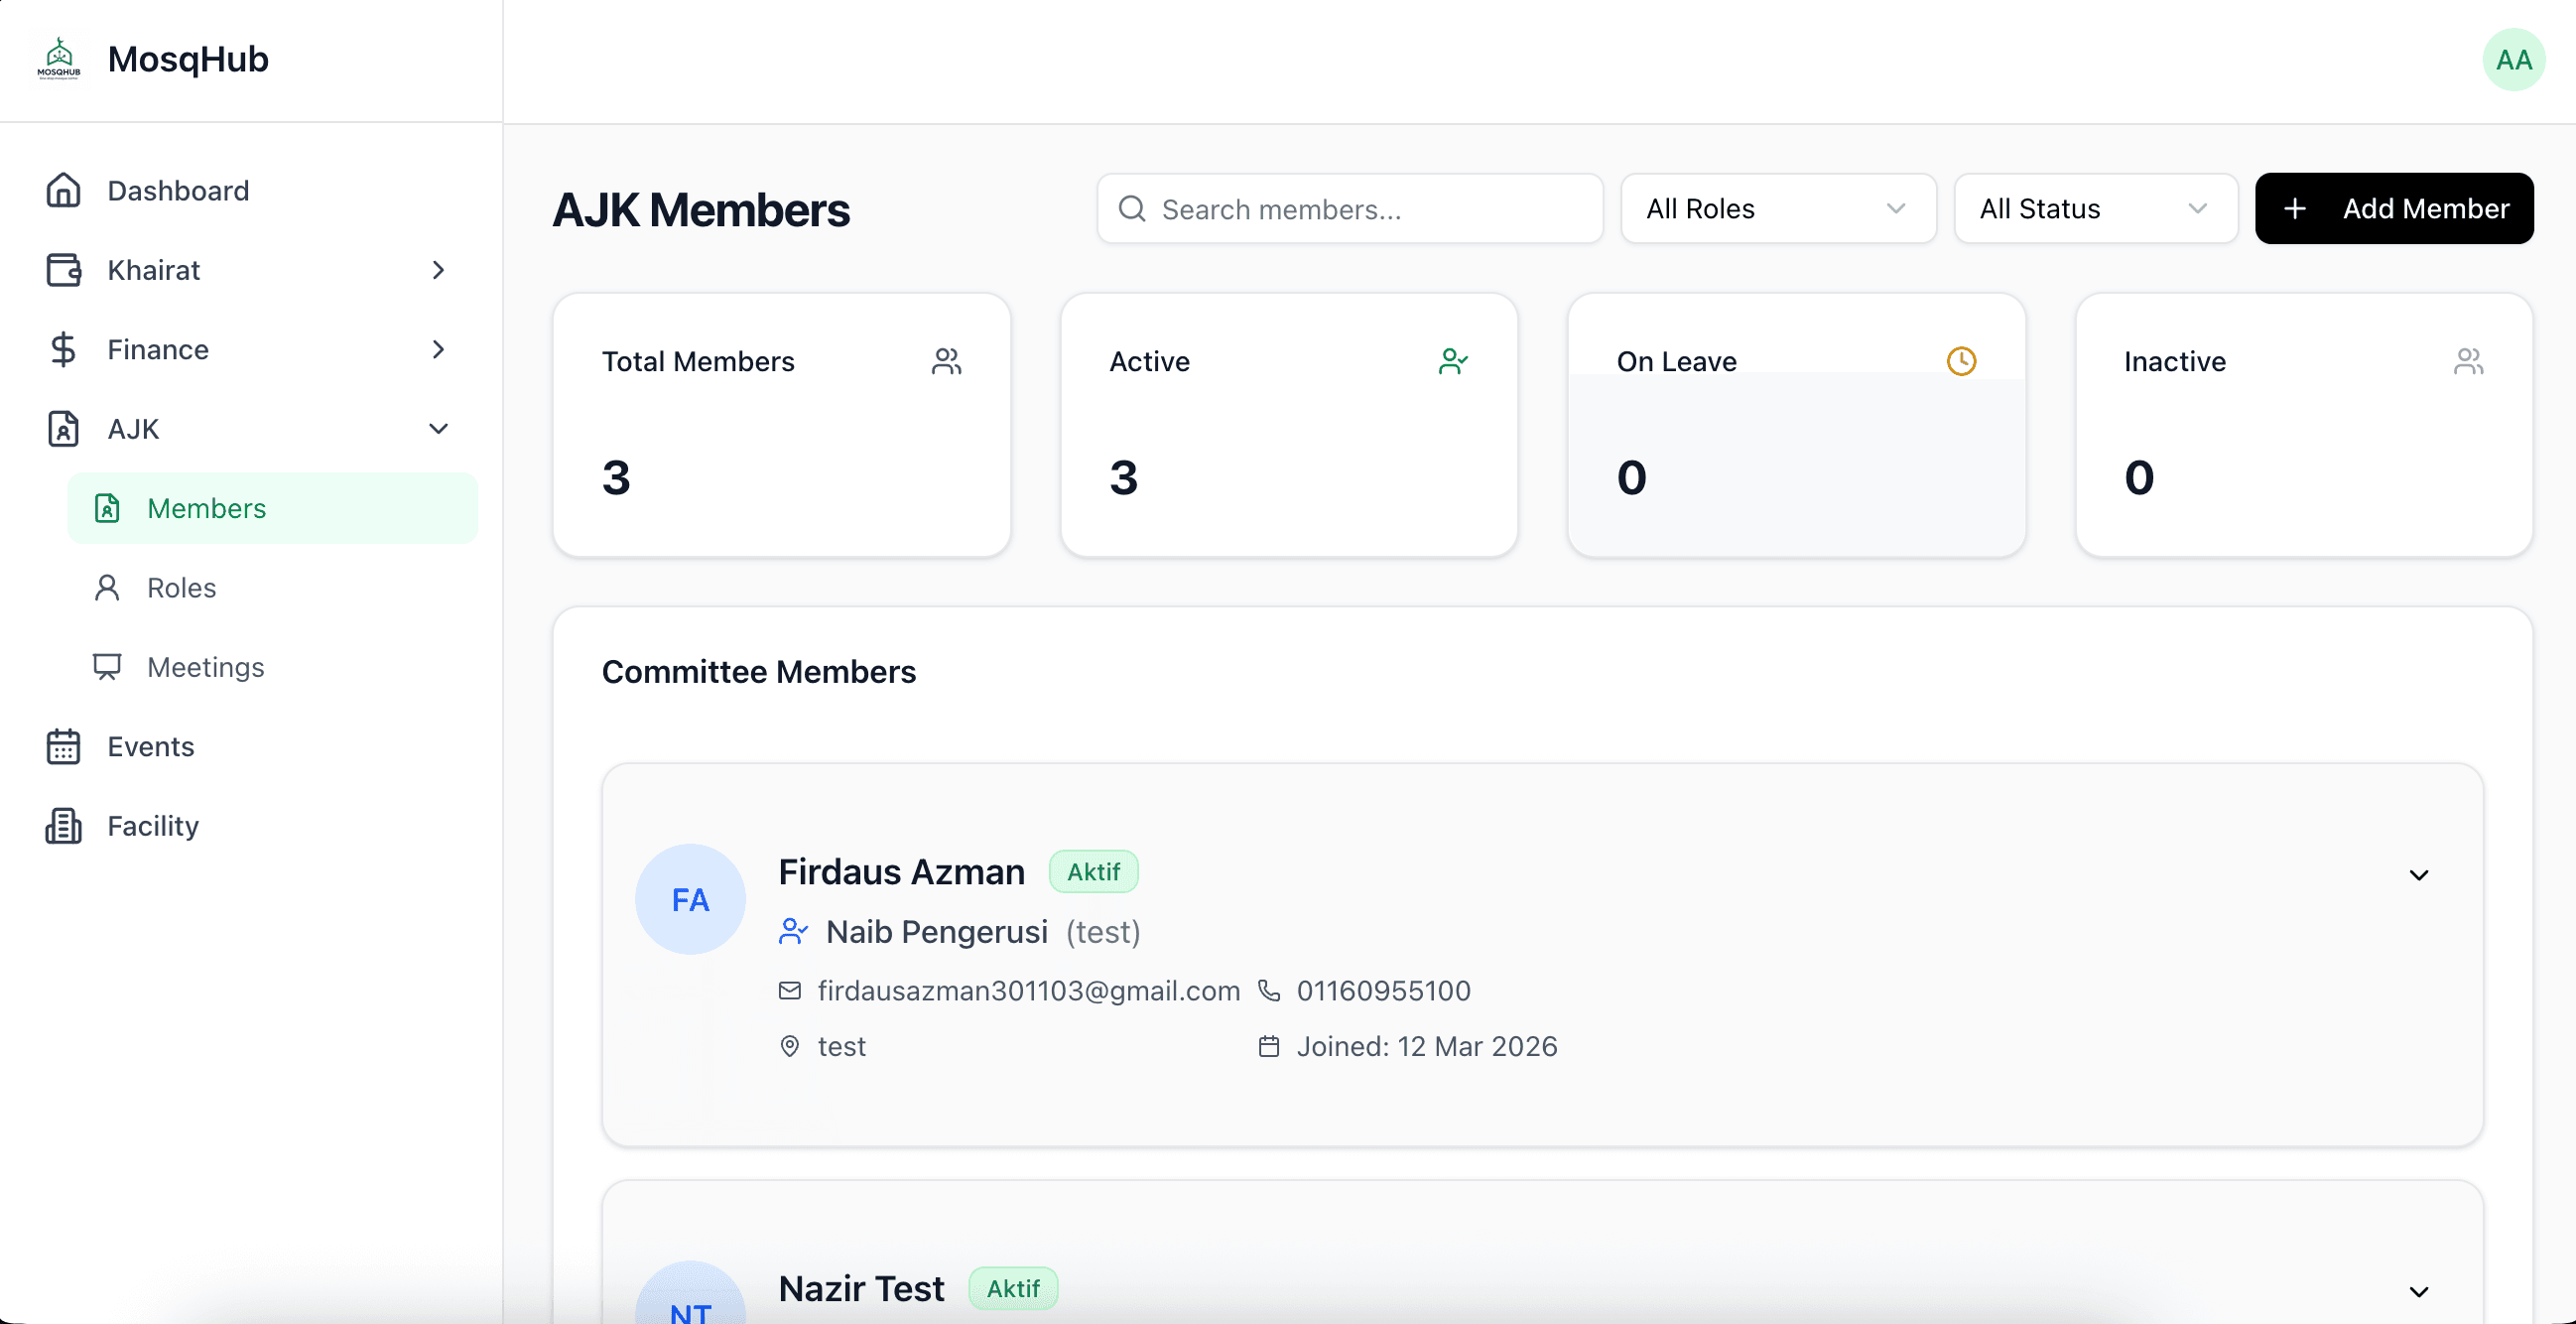Select the Inactive stat card

click(2304, 424)
